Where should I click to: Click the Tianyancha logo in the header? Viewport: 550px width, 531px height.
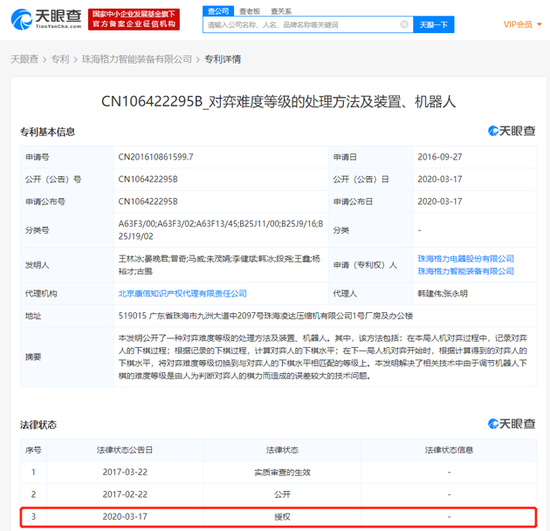(x=46, y=19)
